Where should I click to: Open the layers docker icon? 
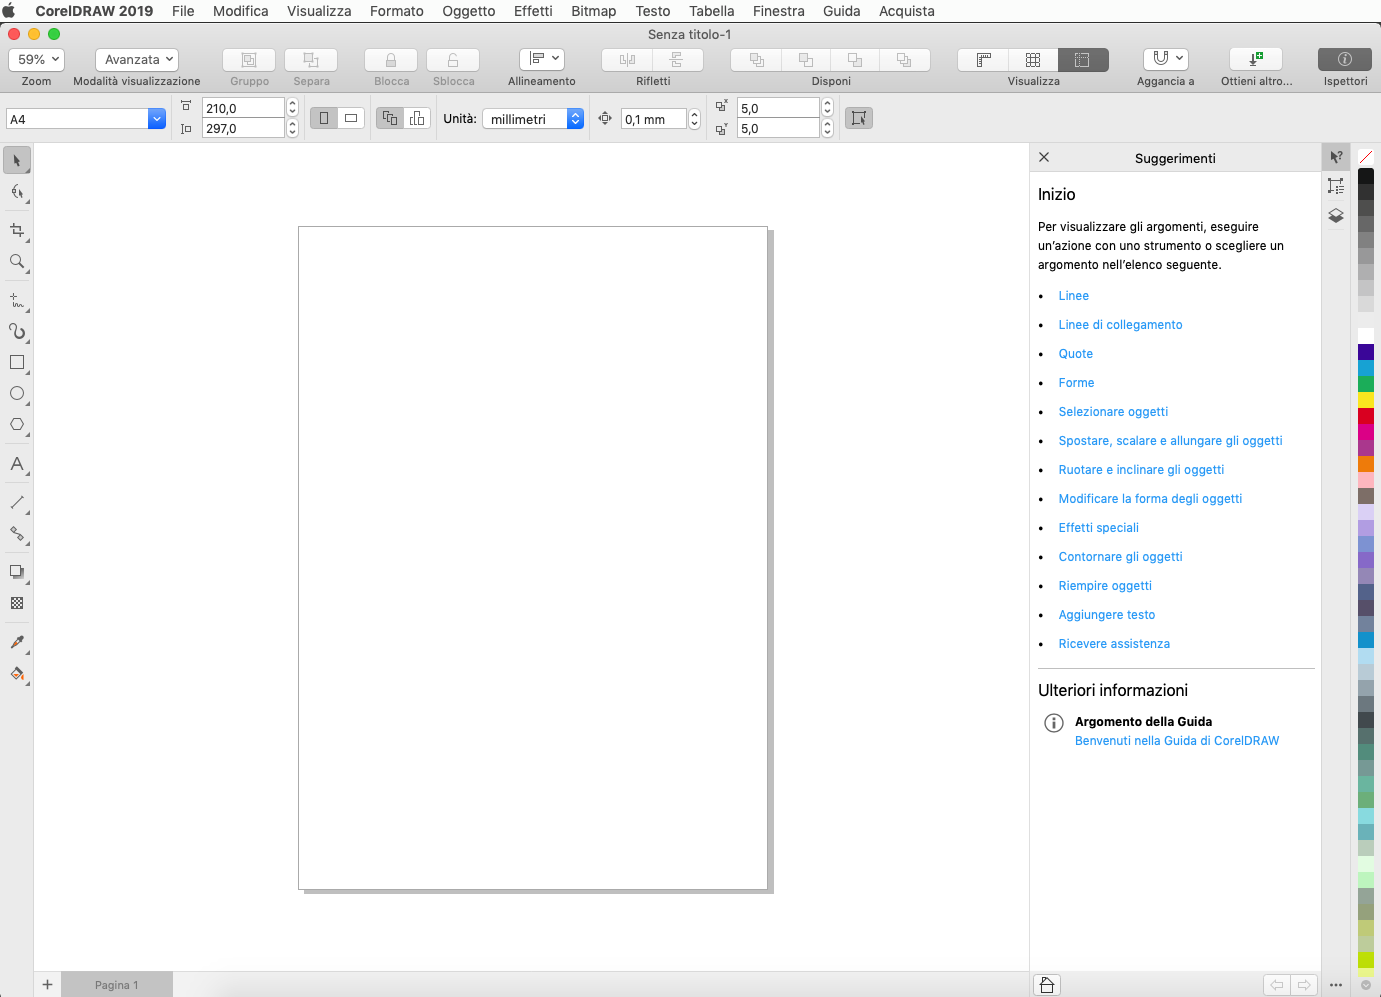coord(1336,215)
